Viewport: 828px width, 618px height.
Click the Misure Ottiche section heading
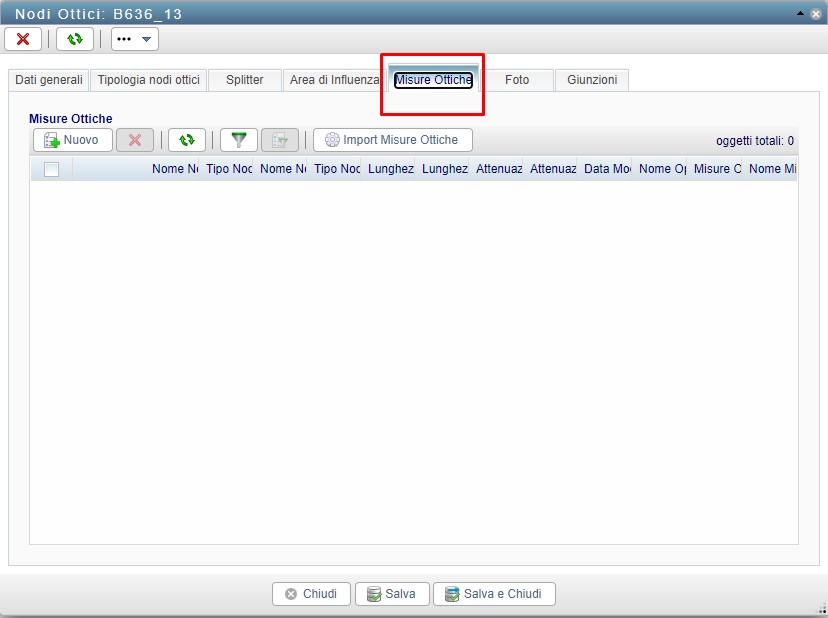tap(71, 119)
